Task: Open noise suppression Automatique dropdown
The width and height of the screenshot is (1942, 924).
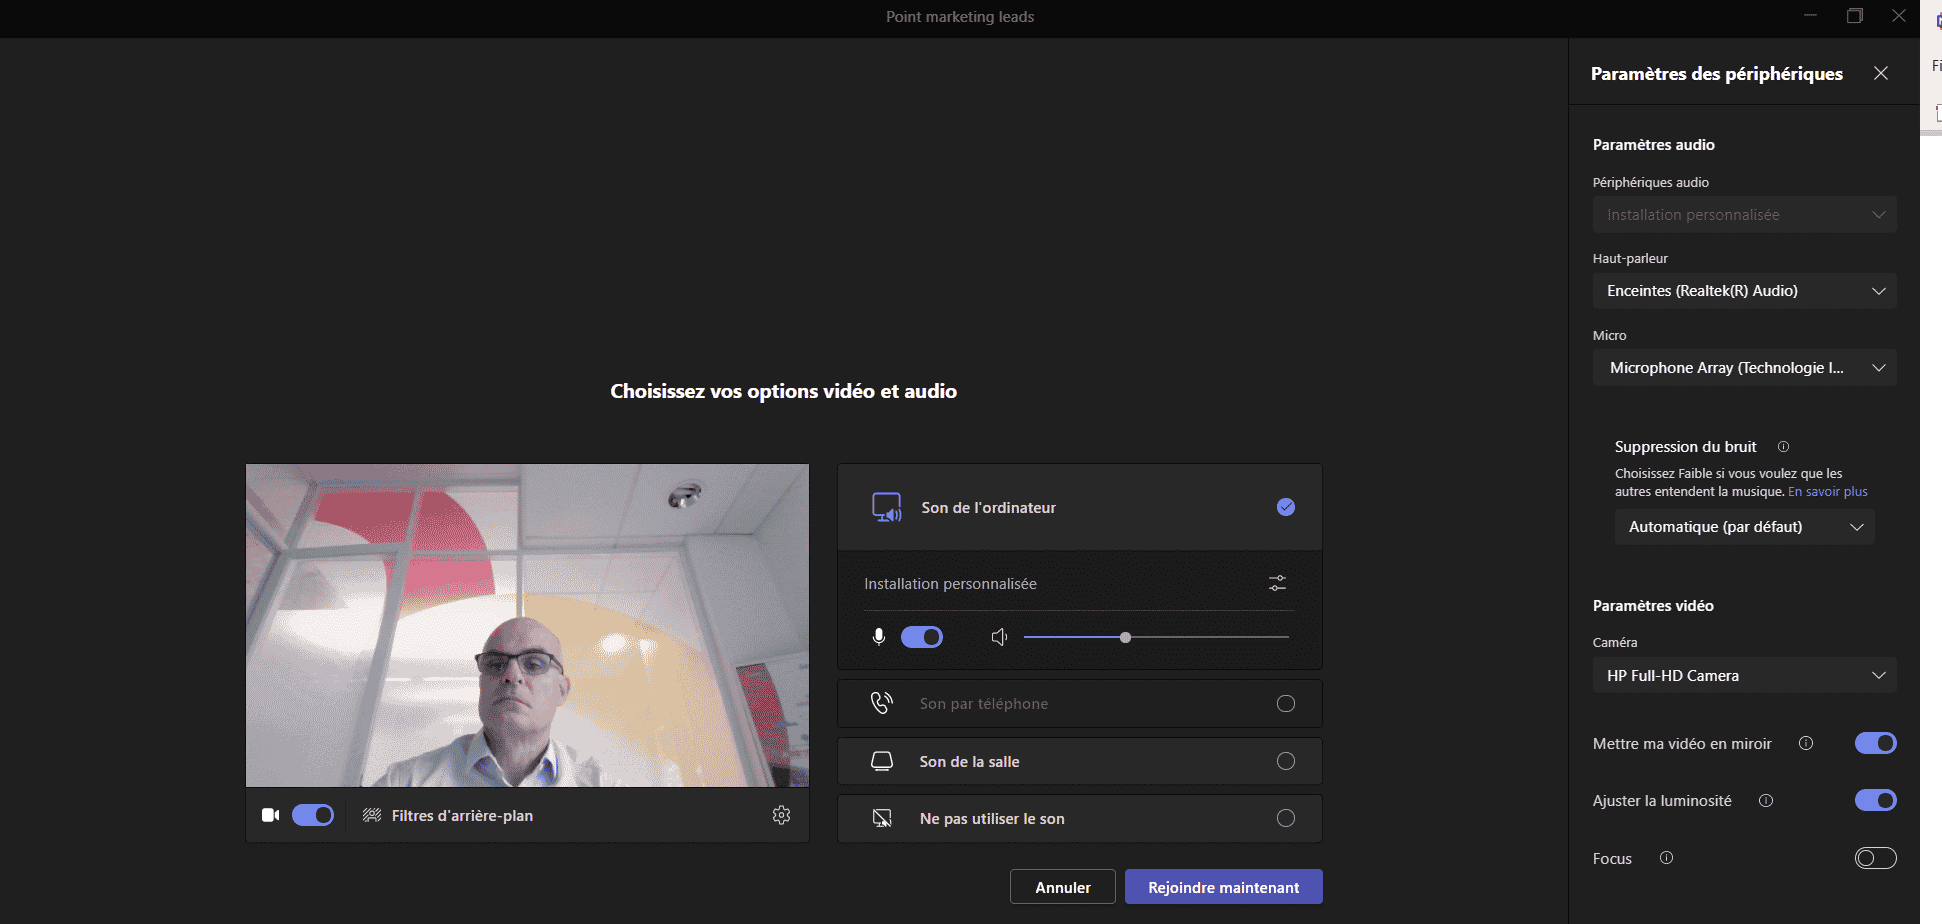Action: [1745, 527]
